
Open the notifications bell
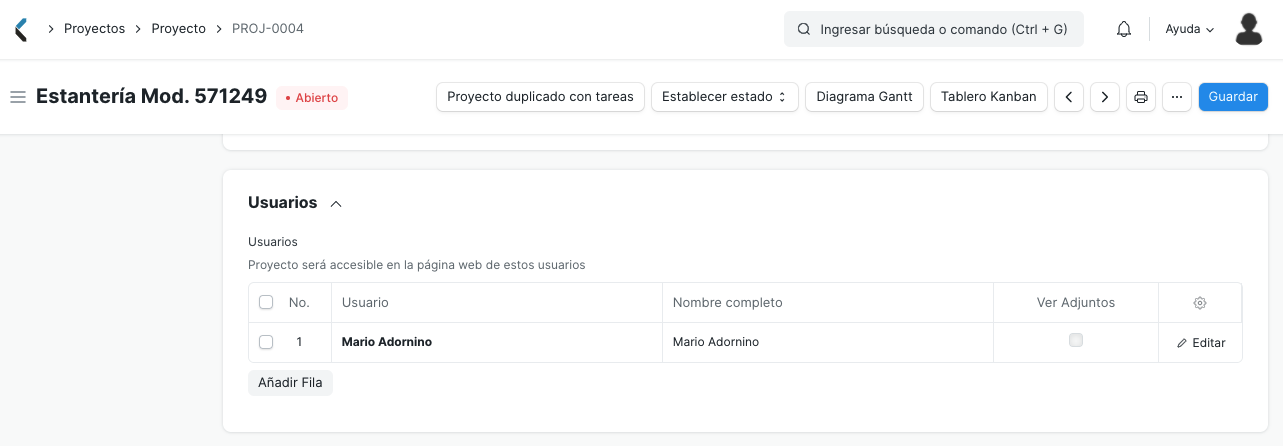point(1124,29)
